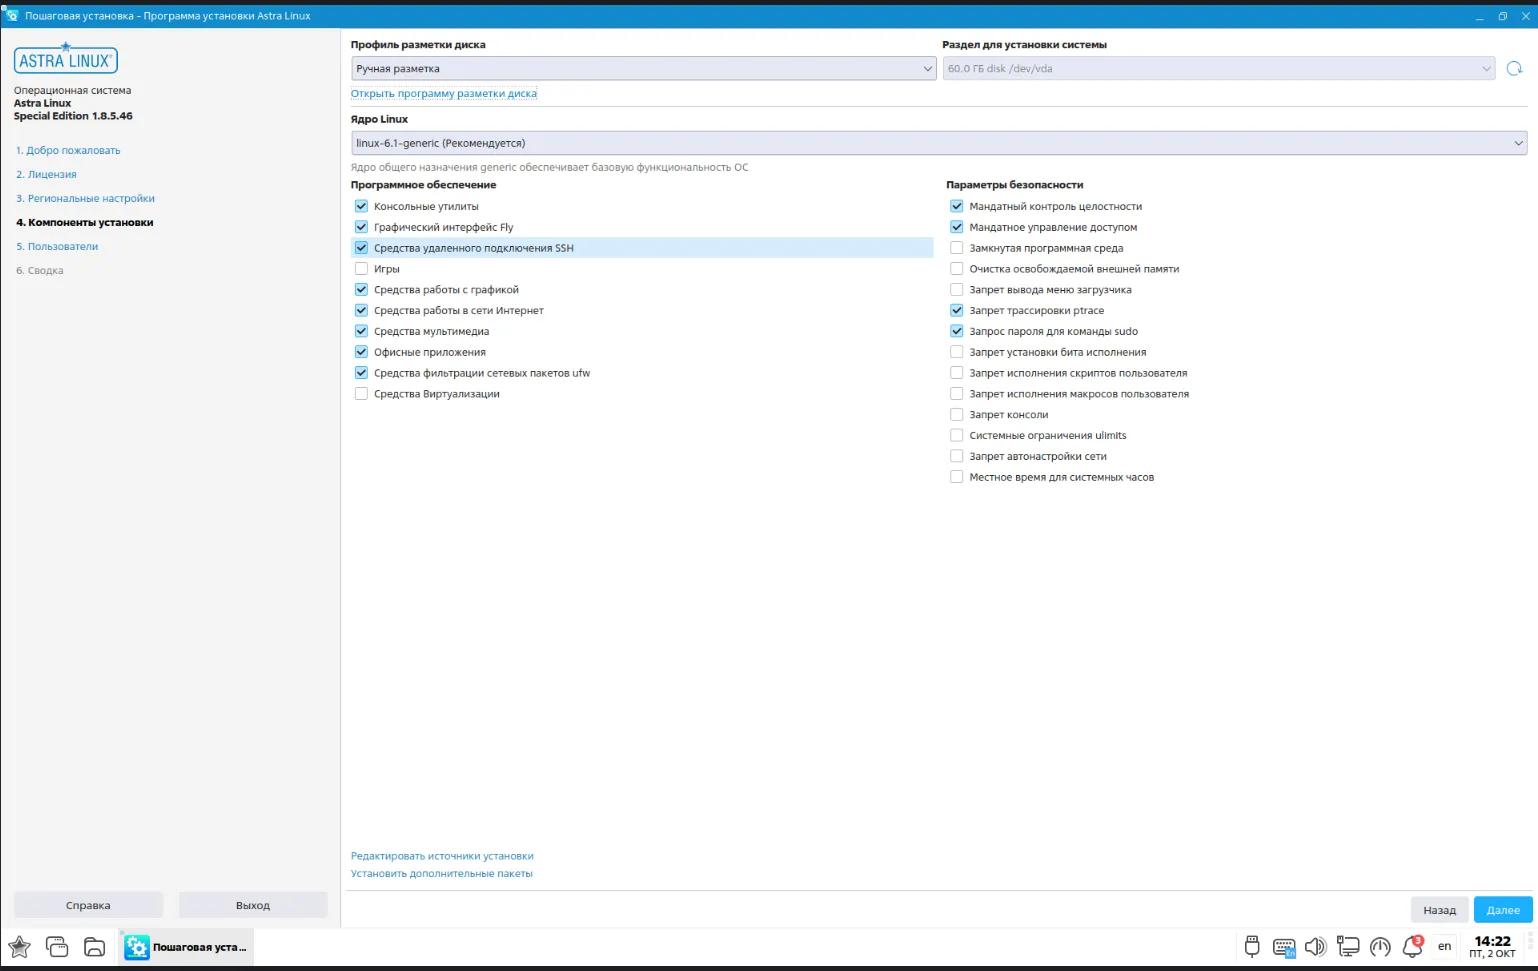Open the star start menu icon
Screen dimensions: 1538x971
click(19, 946)
